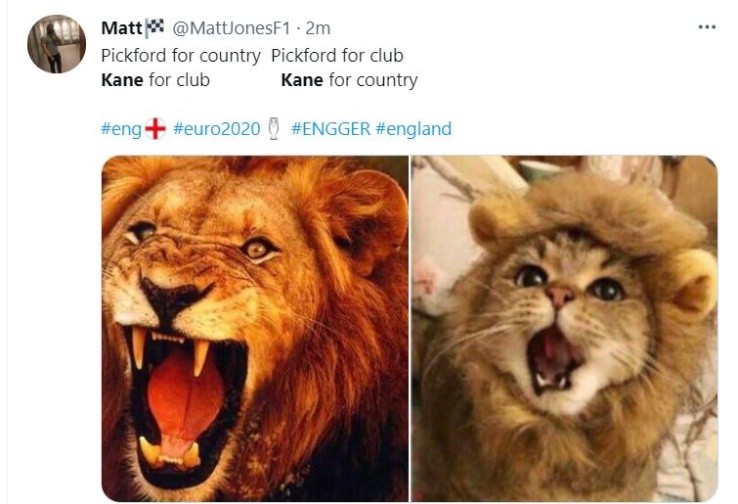The image size is (738, 504).
Task: Select the bold 'Kane' before 'for club'
Action: point(122,80)
